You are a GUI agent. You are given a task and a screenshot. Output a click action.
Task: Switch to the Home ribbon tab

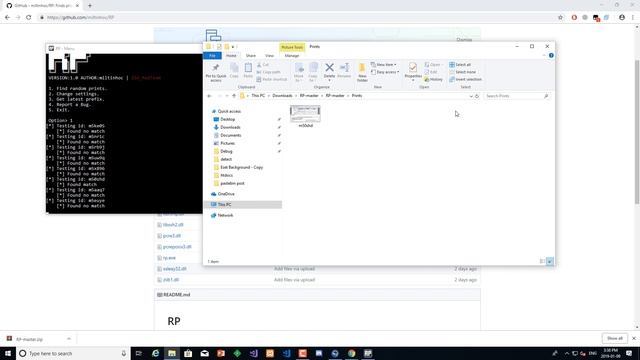(x=231, y=56)
